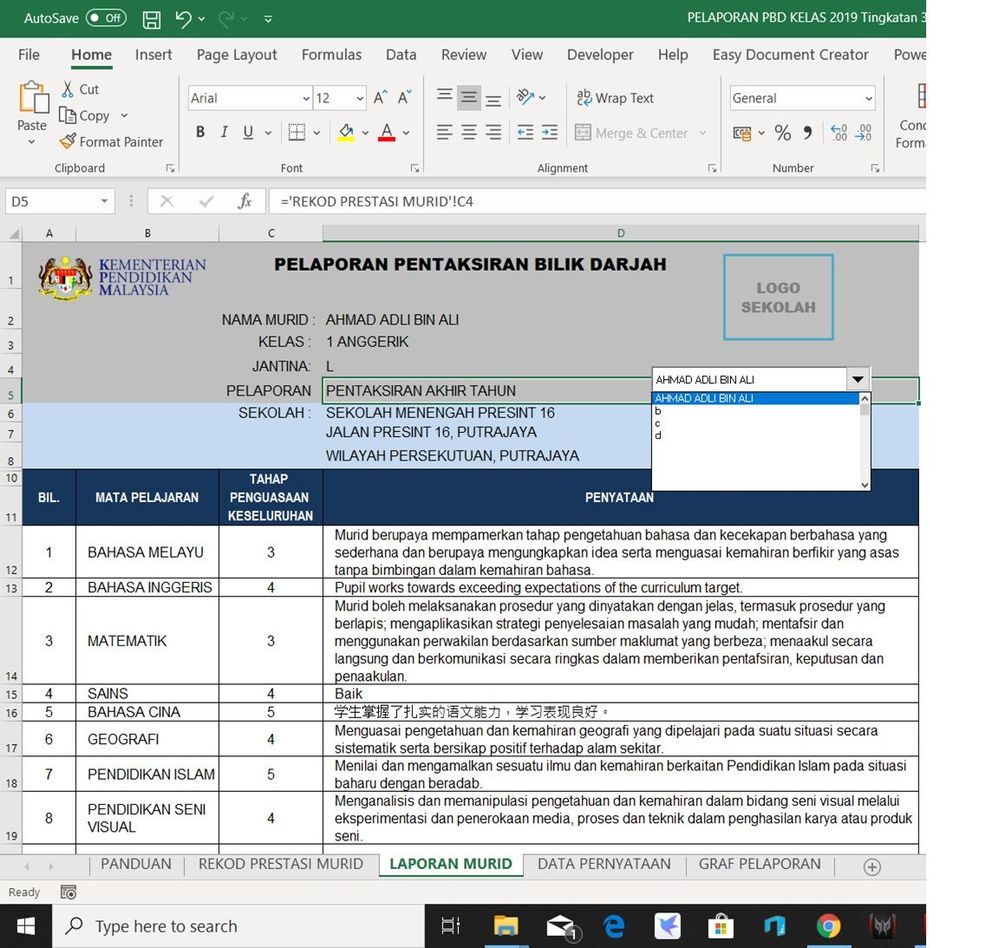
Task: Open Customize Quick Access Toolbar dropdown
Action: click(268, 19)
